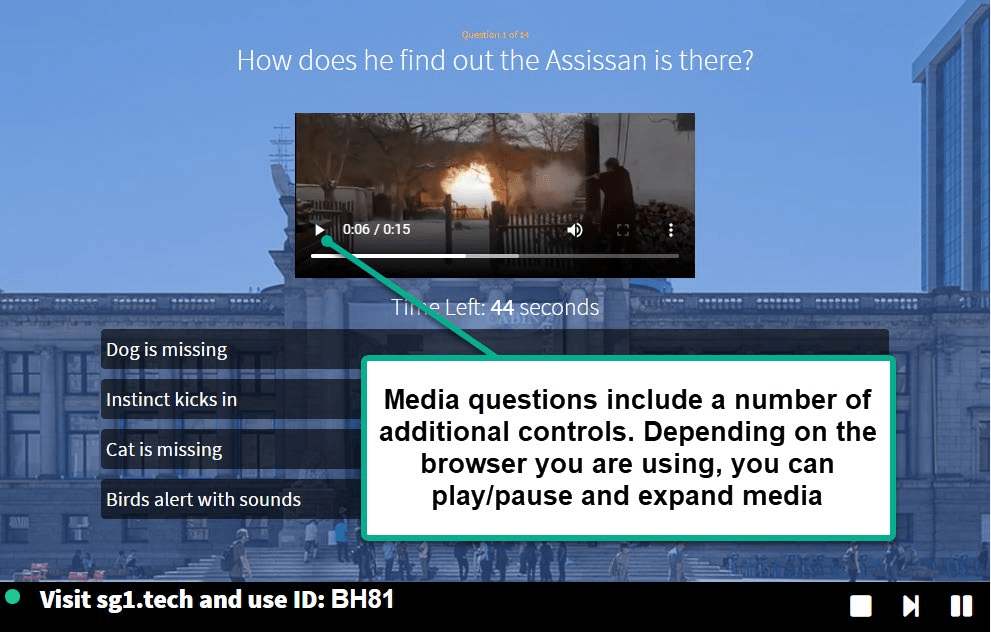Click the 'Time Left: 44 seconds' counter
This screenshot has width=991, height=632.
pos(495,307)
